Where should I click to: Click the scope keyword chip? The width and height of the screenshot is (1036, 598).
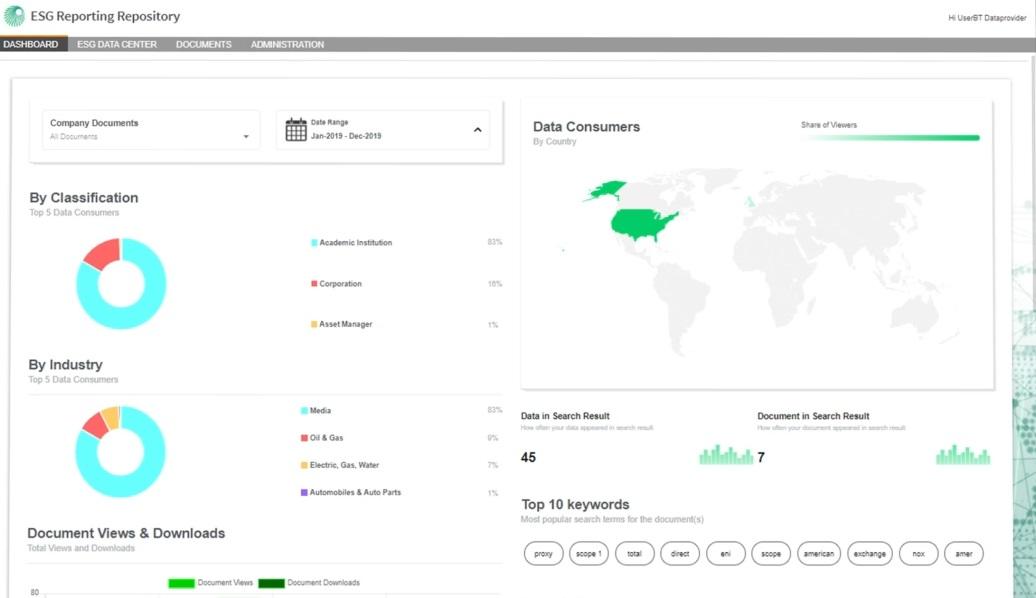tap(771, 554)
